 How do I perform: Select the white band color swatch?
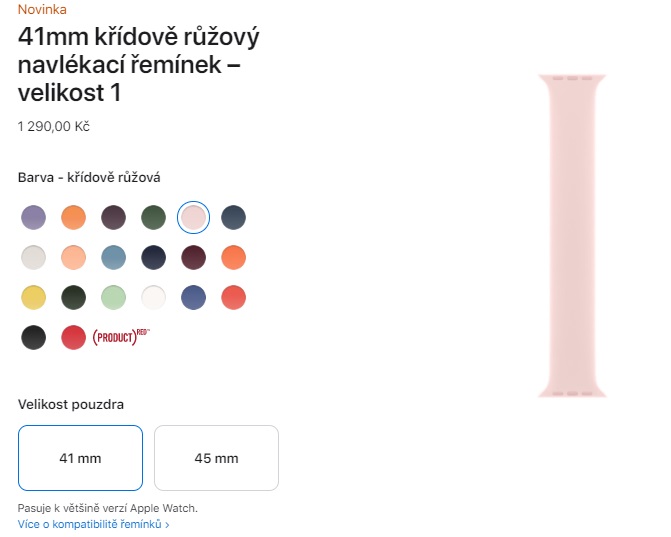pos(153,297)
